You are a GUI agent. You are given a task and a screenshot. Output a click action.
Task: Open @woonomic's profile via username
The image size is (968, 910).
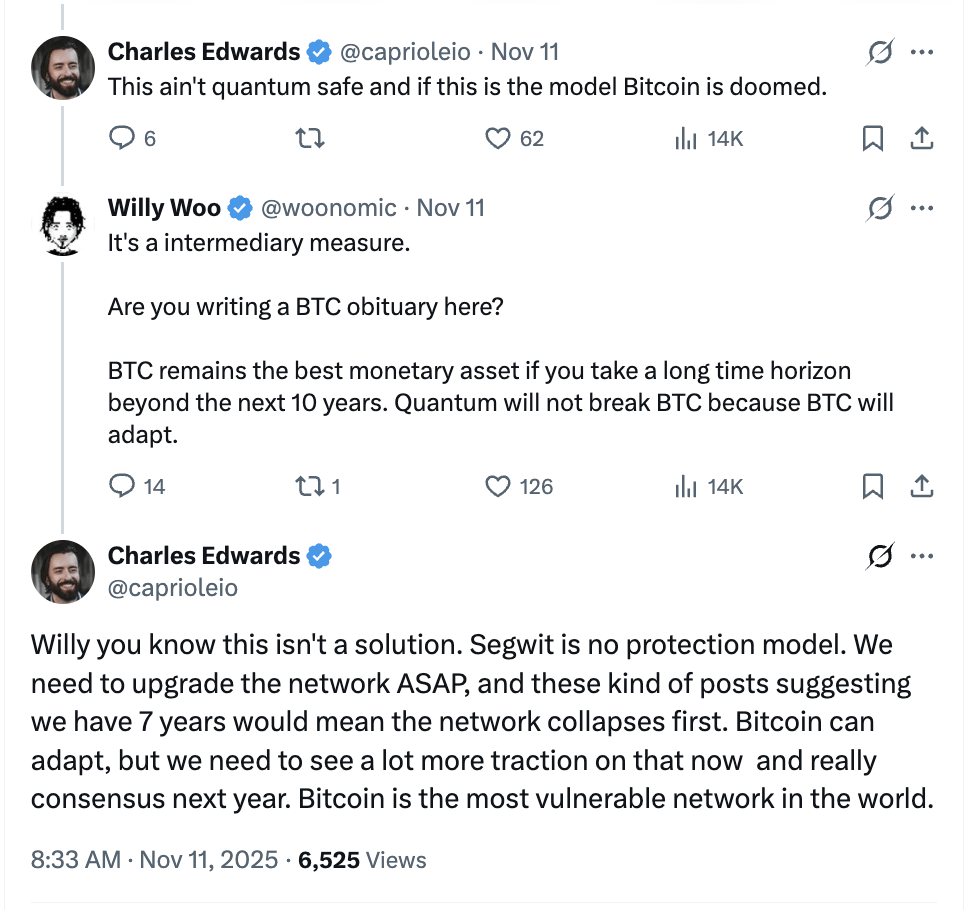point(330,208)
